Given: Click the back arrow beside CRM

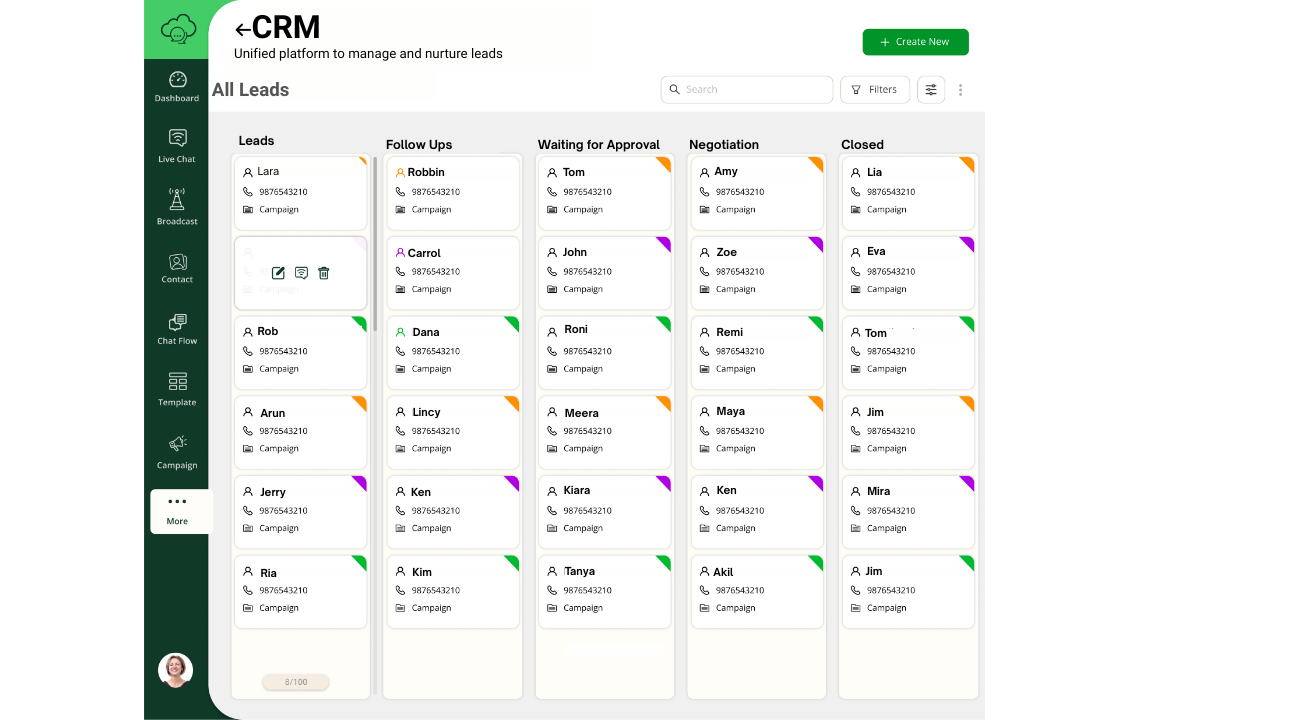Looking at the screenshot, I should coord(241,30).
